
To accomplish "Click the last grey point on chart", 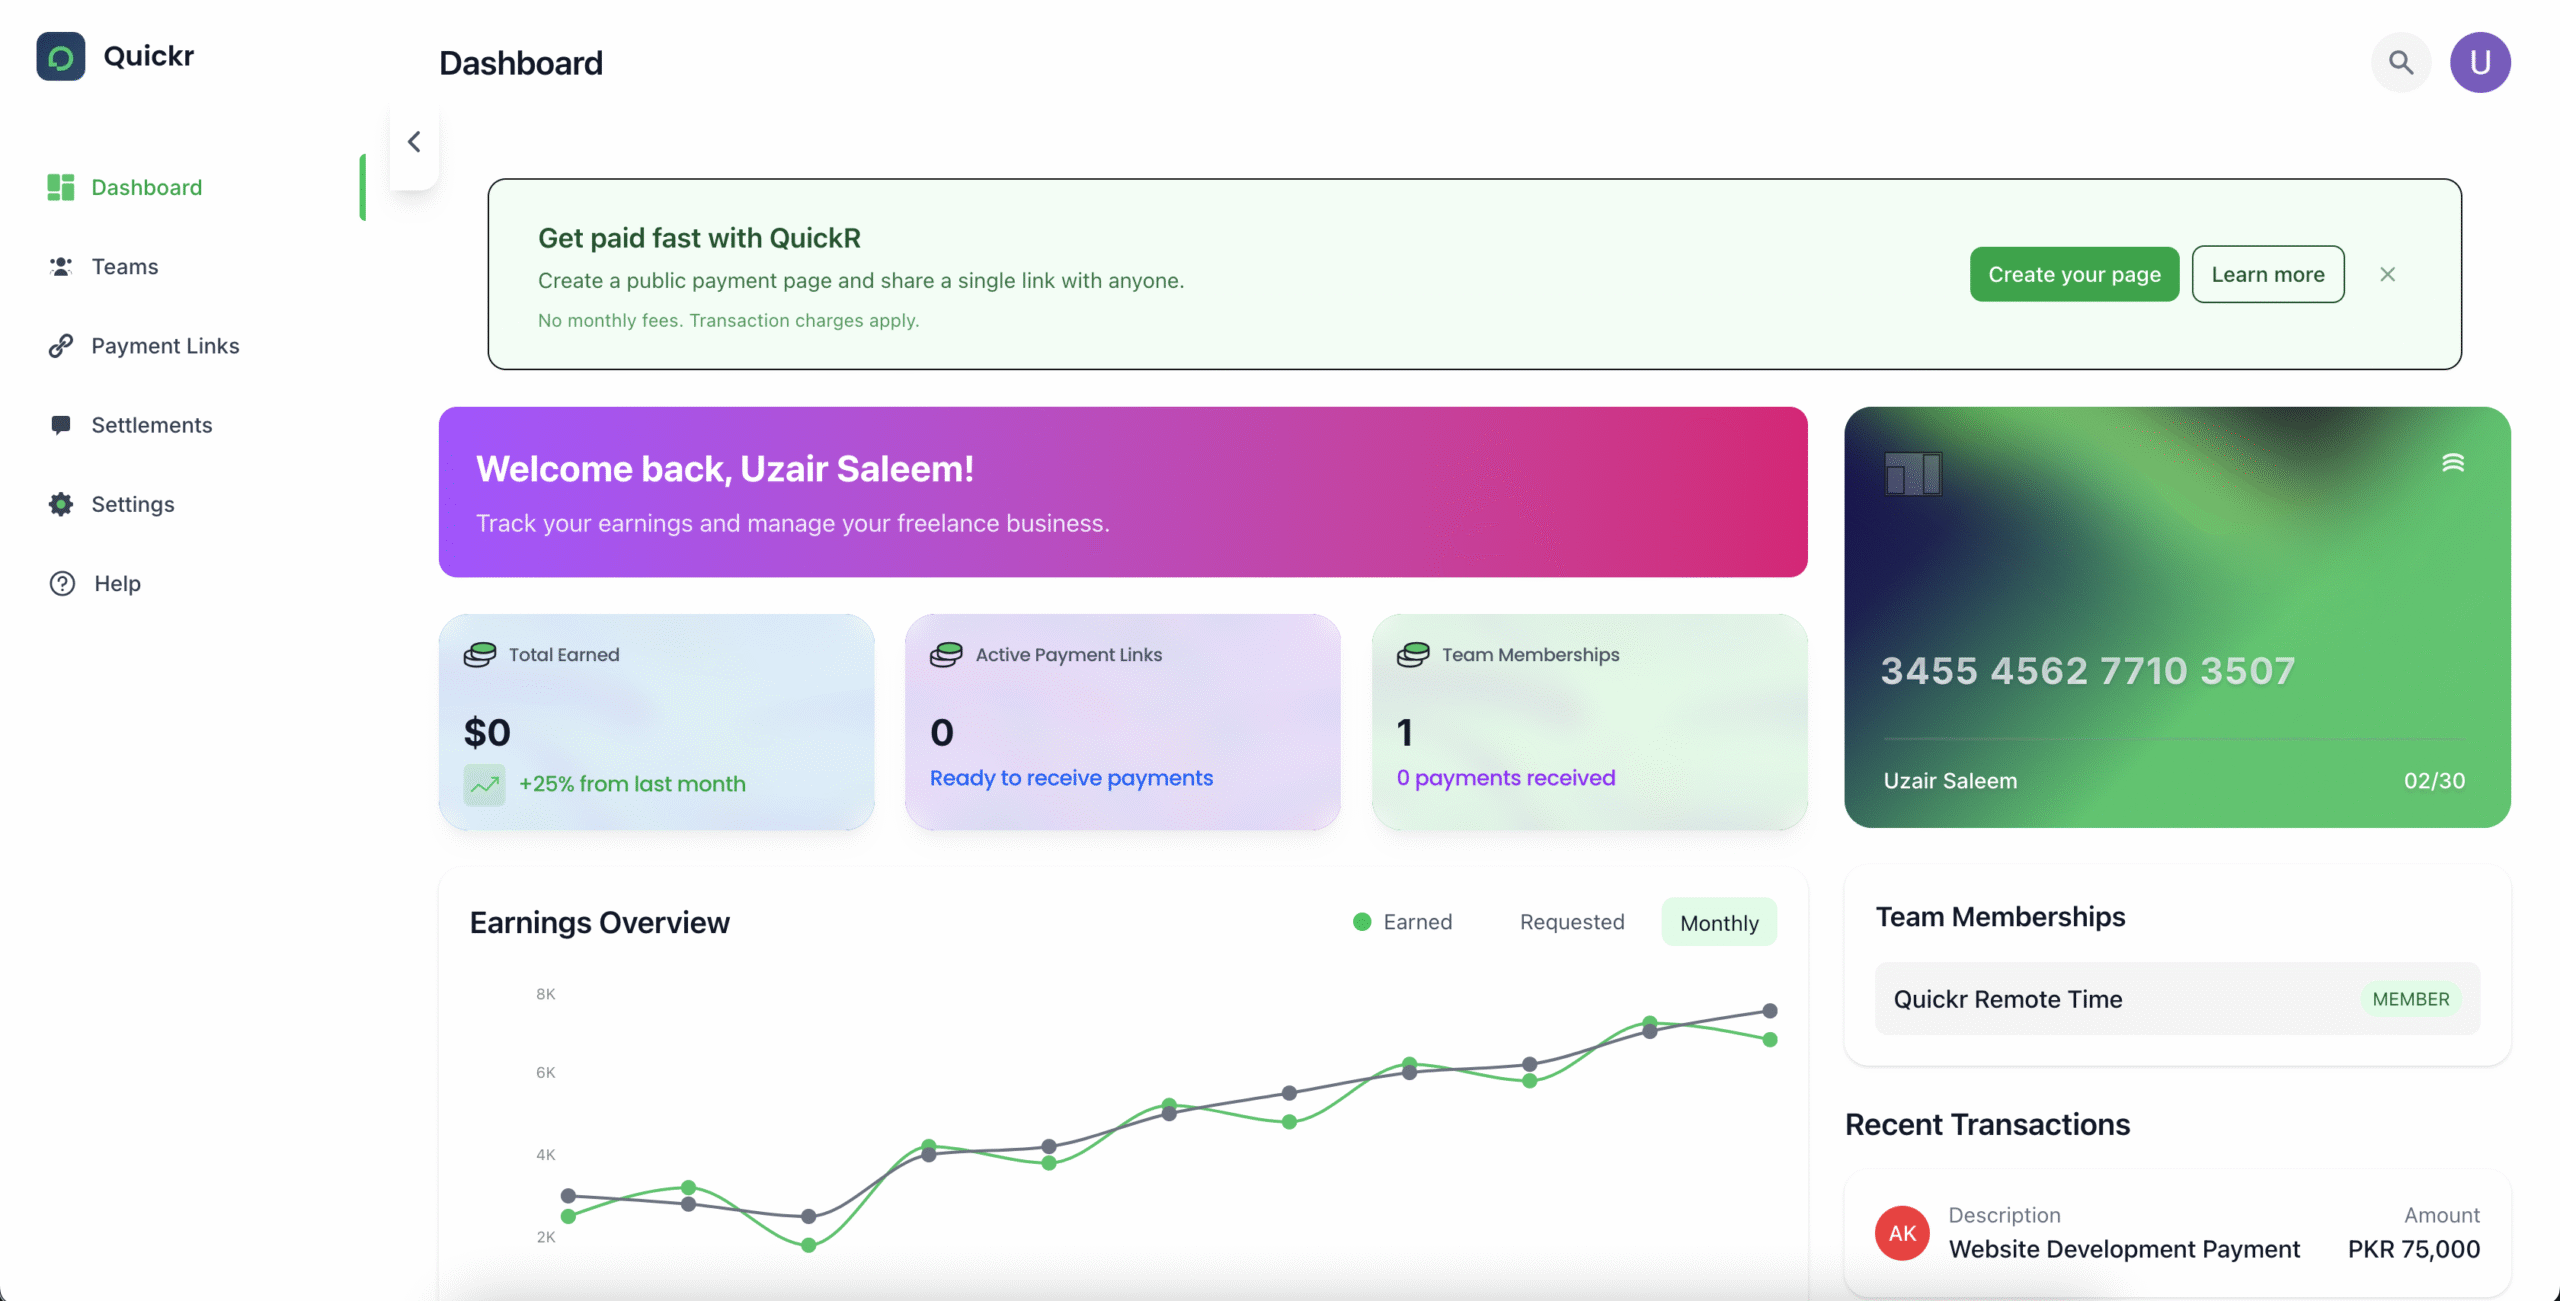I will [x=1770, y=1011].
